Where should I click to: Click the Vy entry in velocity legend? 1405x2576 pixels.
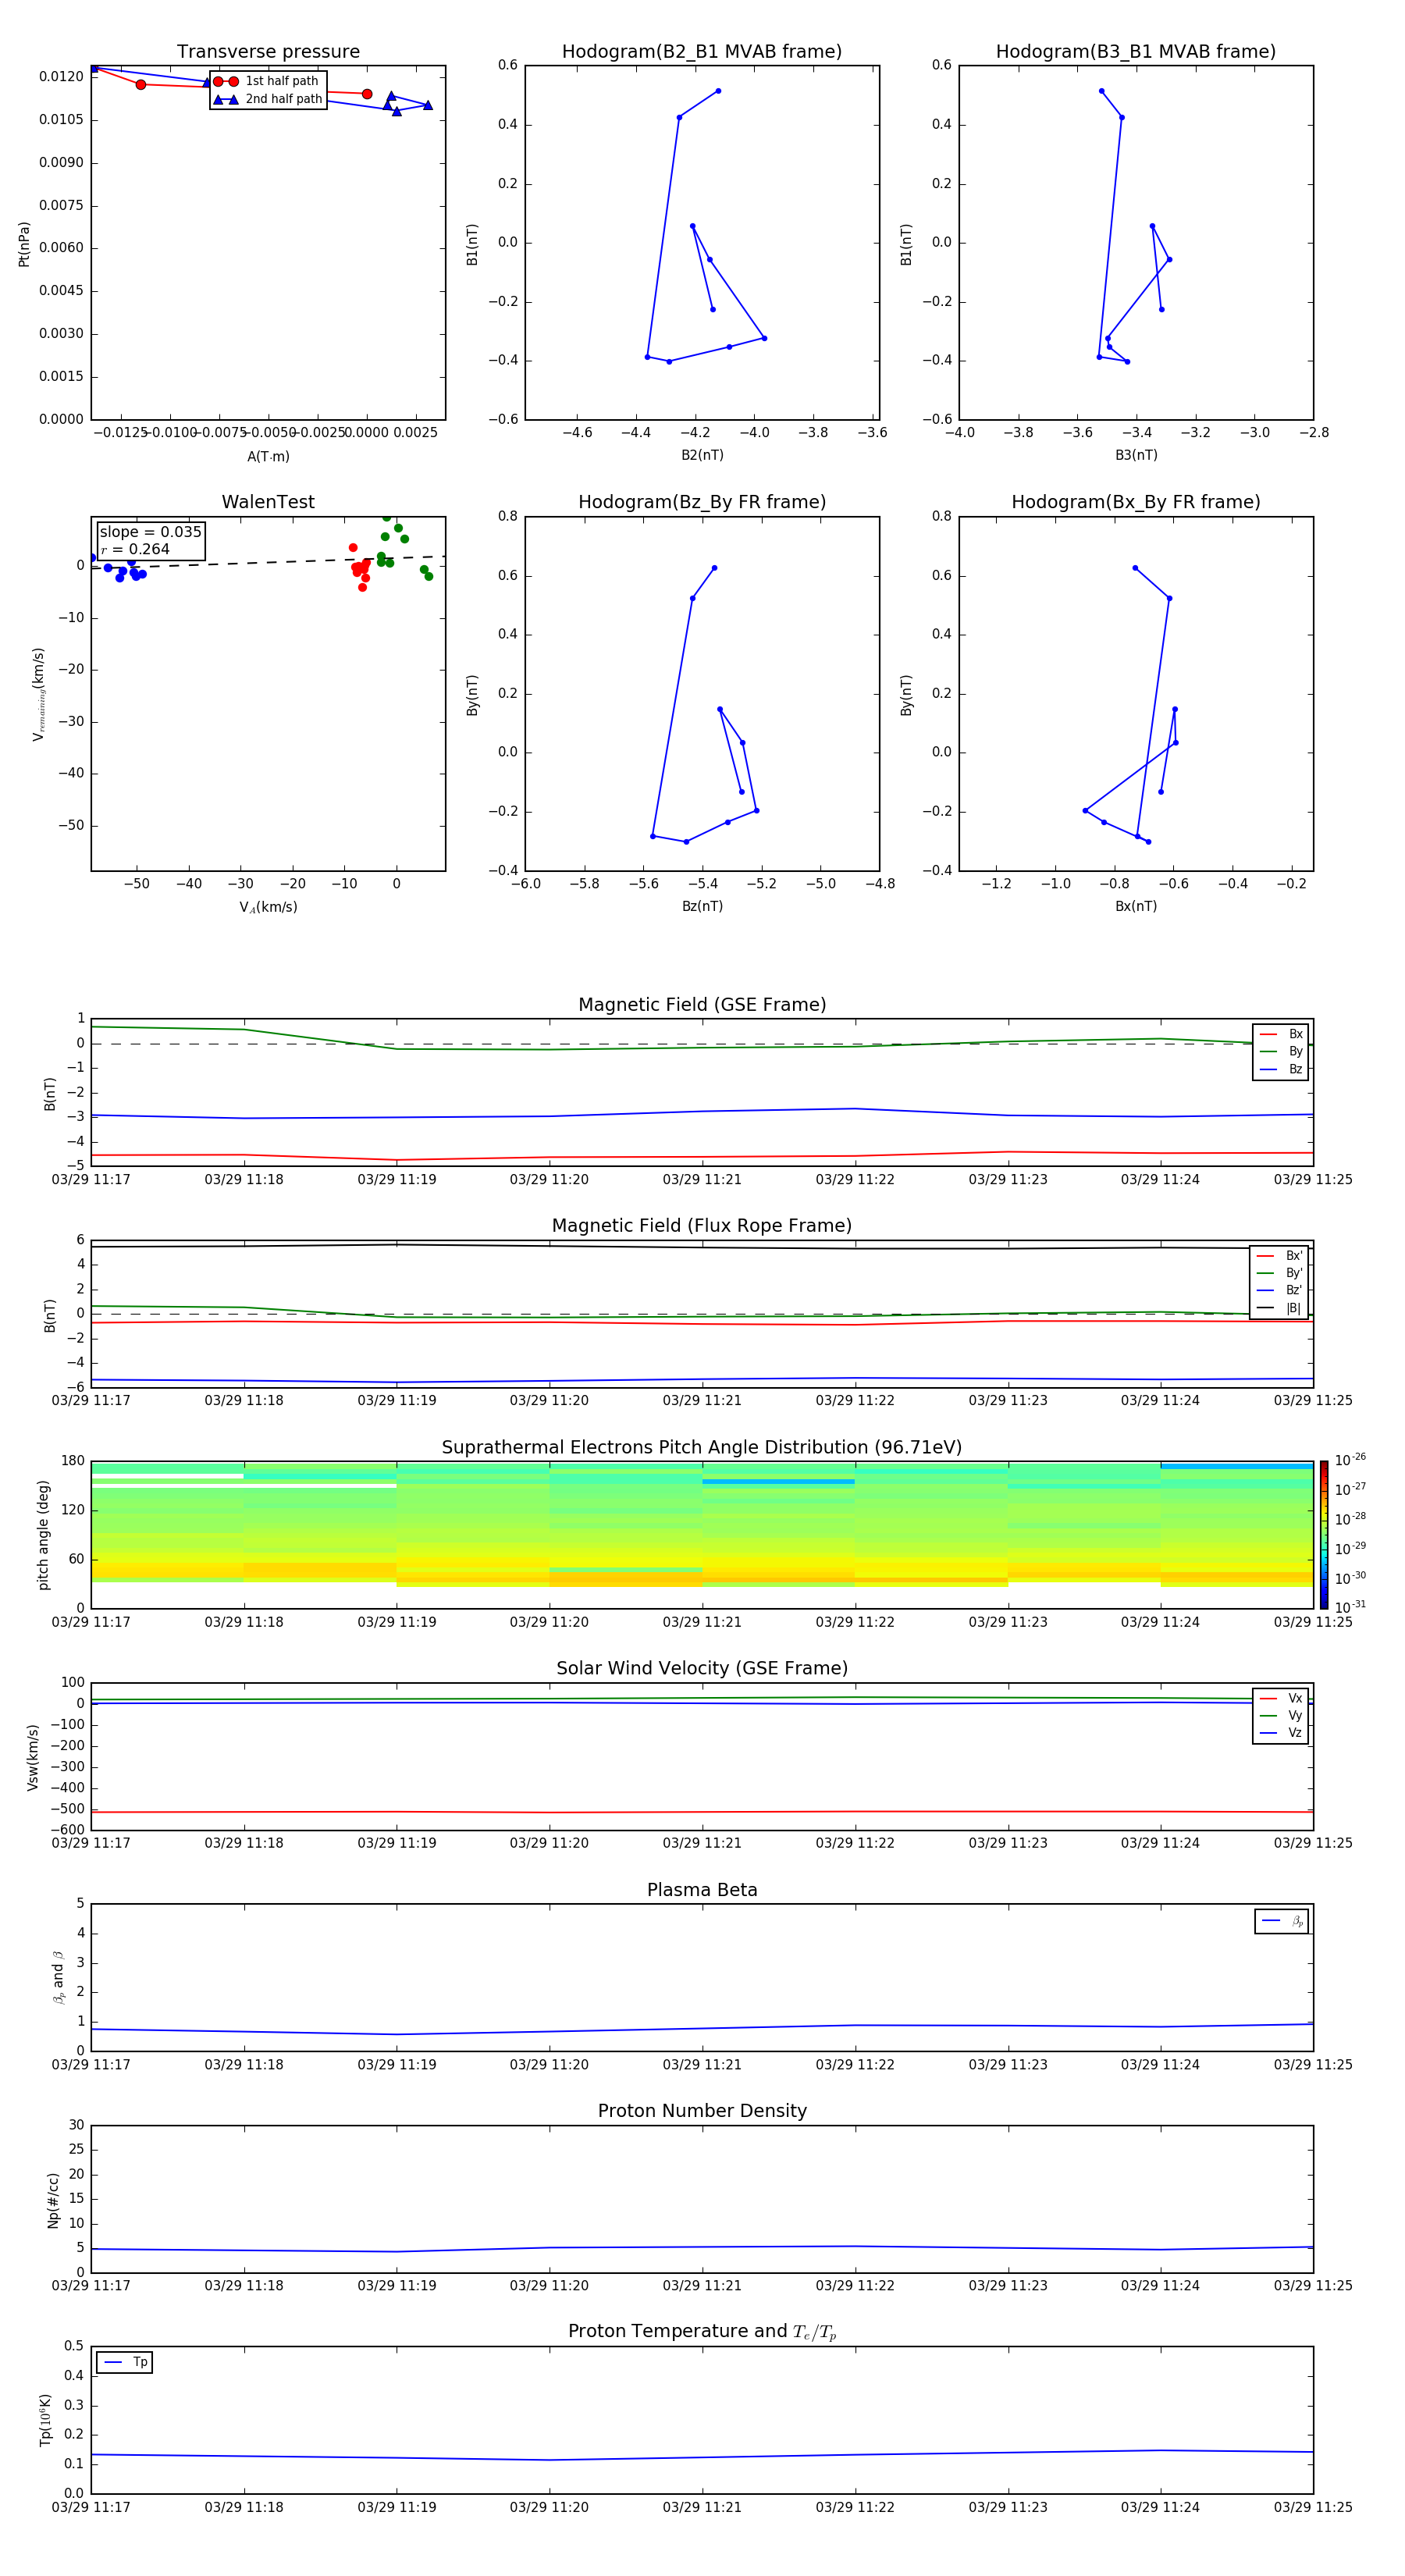[x=1281, y=1715]
